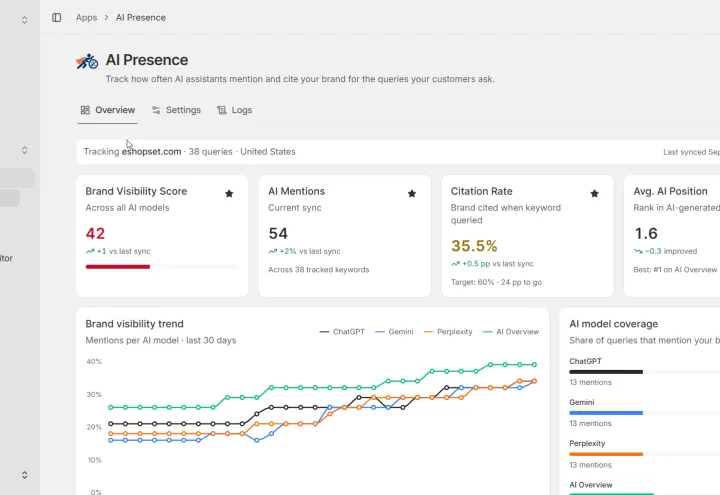Toggle star on Citation Rate card
The image size is (720, 495).
click(595, 194)
